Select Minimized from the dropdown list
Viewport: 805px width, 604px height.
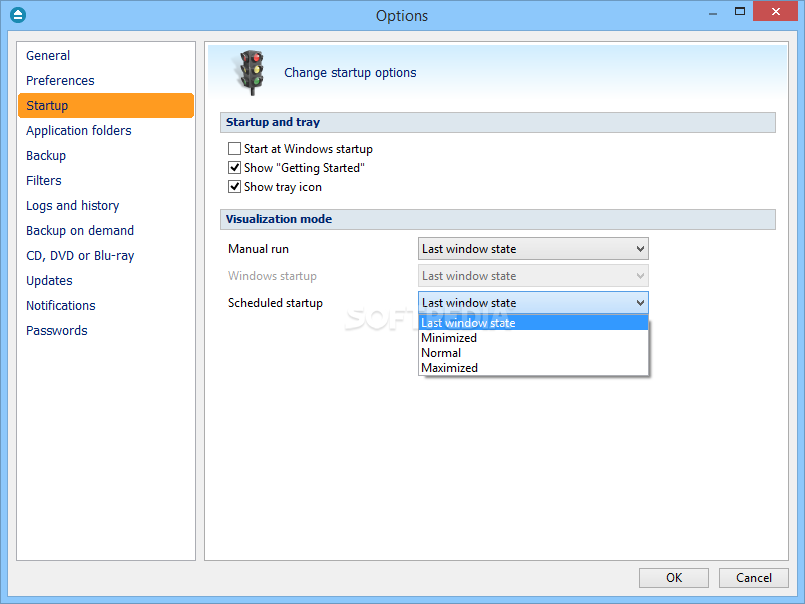click(533, 338)
